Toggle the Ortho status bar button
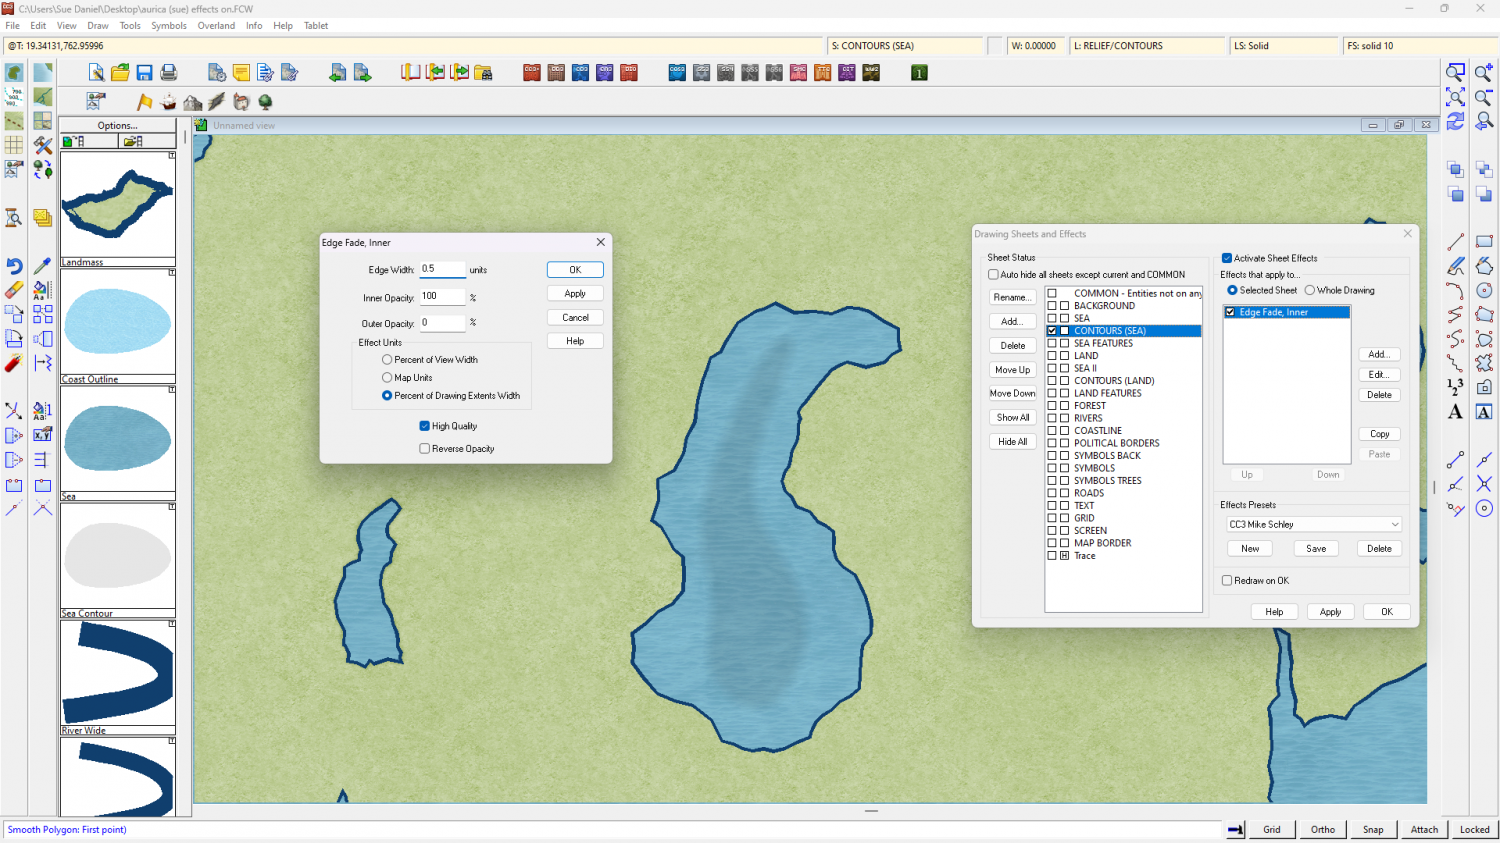 tap(1323, 829)
